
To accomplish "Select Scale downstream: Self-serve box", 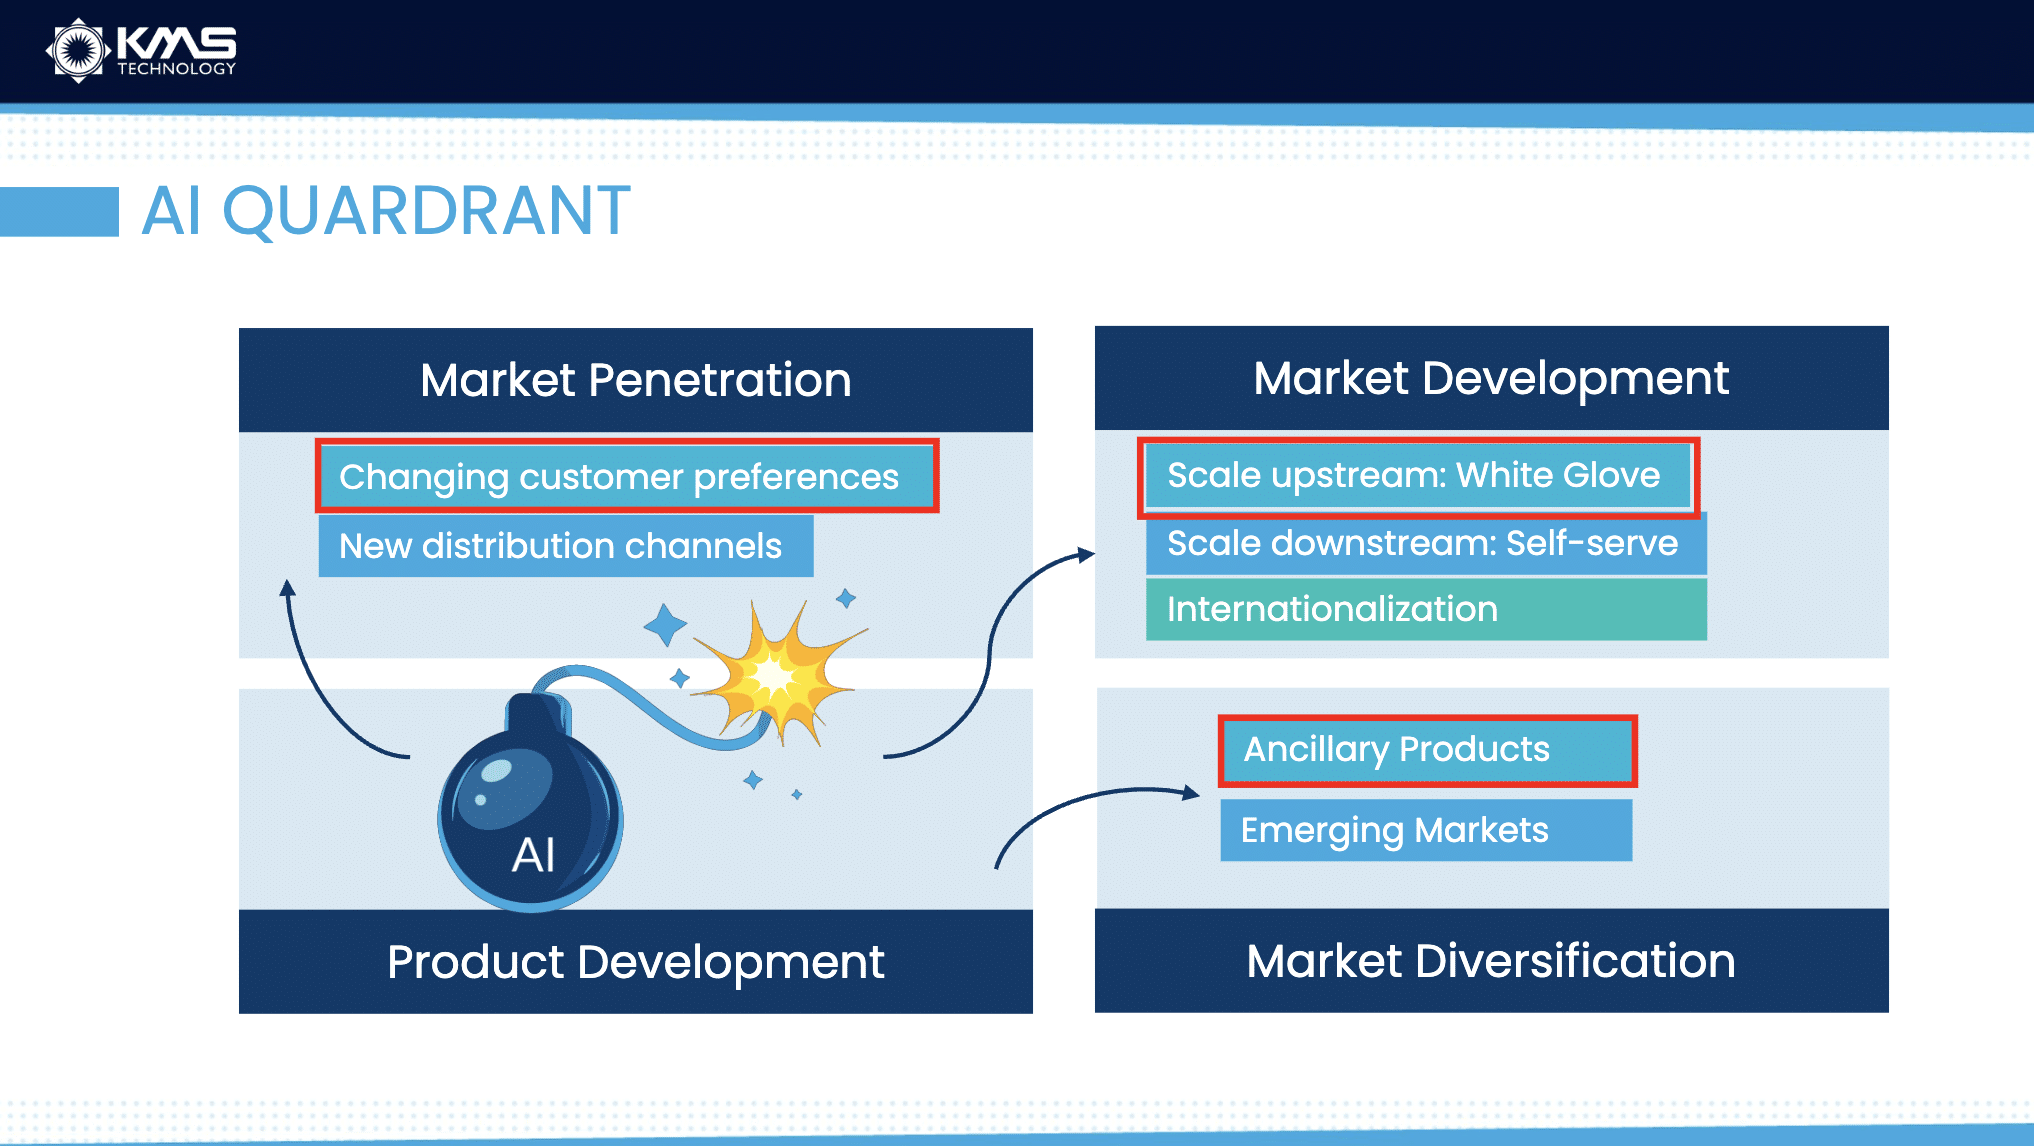I will tap(1426, 544).
